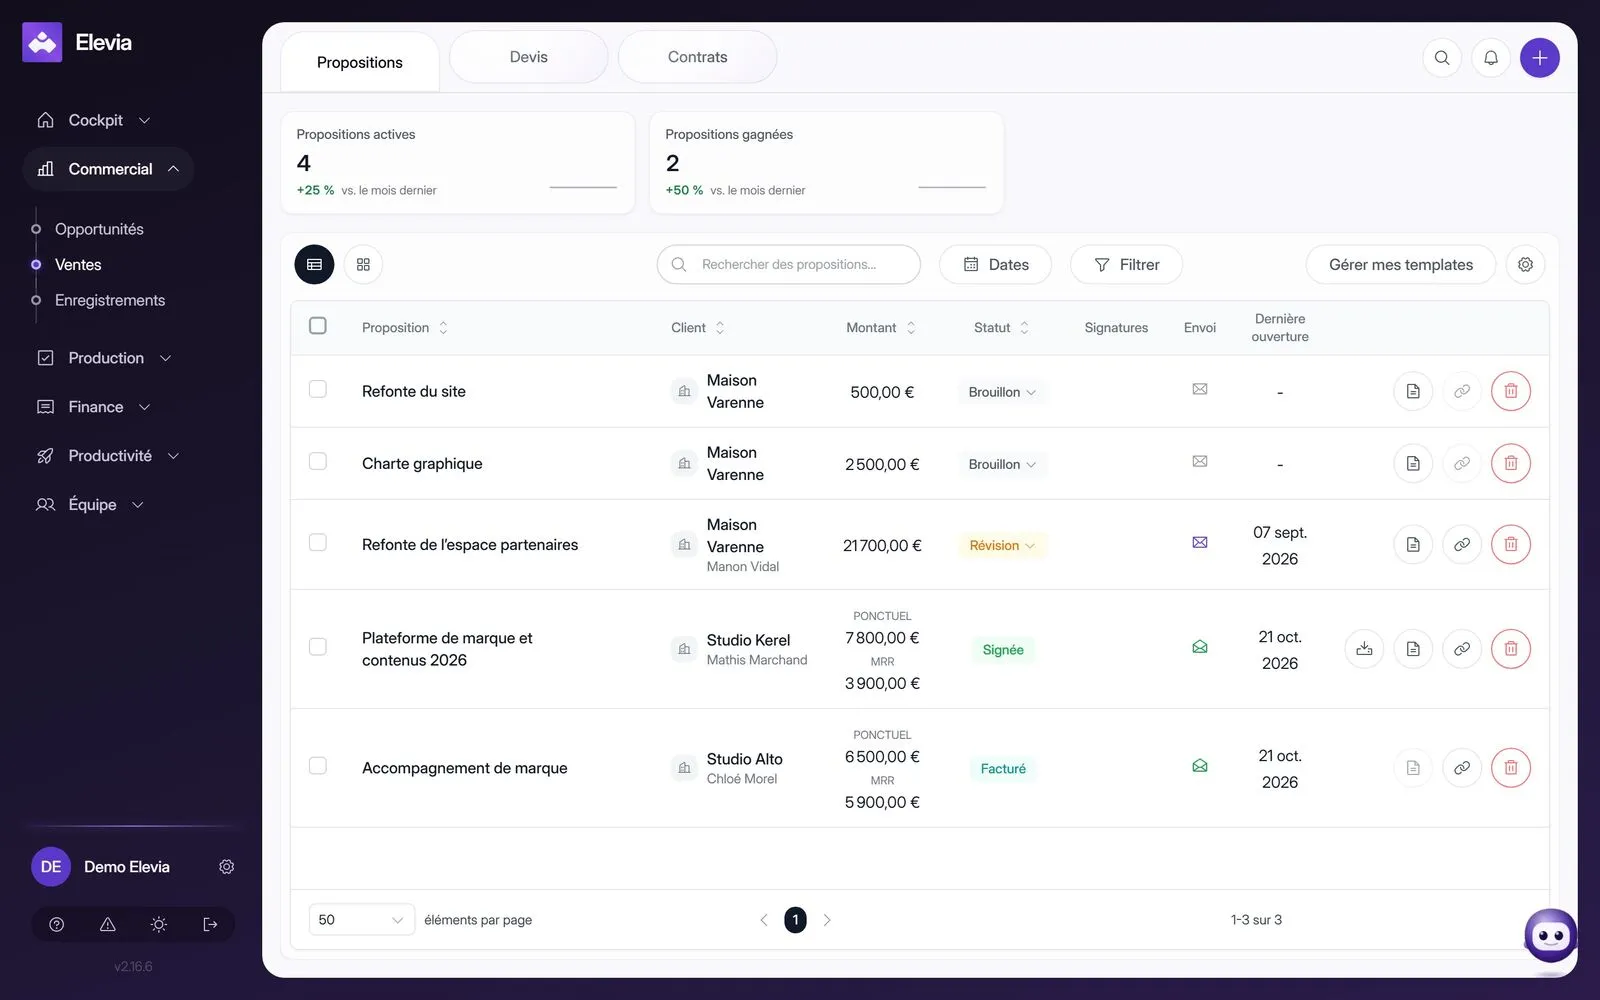The image size is (1600, 1000).
Task: Download Plateforme de marque signed document
Action: [x=1364, y=649]
